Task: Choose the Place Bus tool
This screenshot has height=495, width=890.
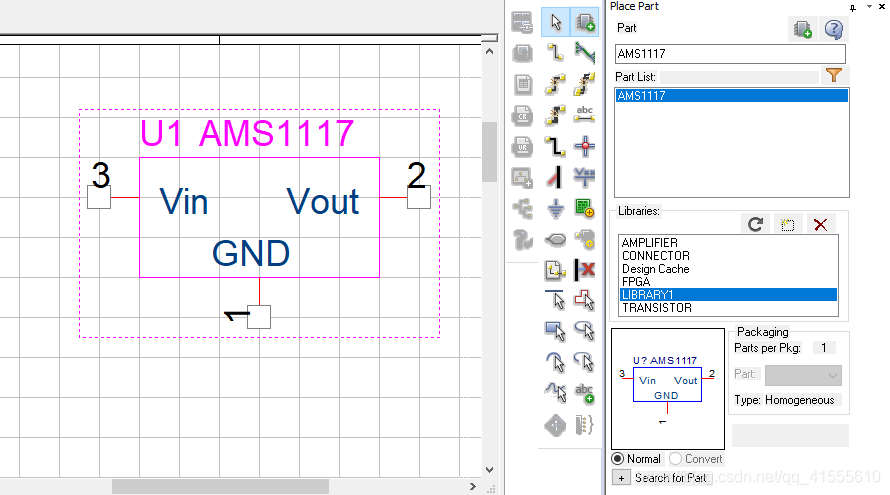Action: click(586, 53)
